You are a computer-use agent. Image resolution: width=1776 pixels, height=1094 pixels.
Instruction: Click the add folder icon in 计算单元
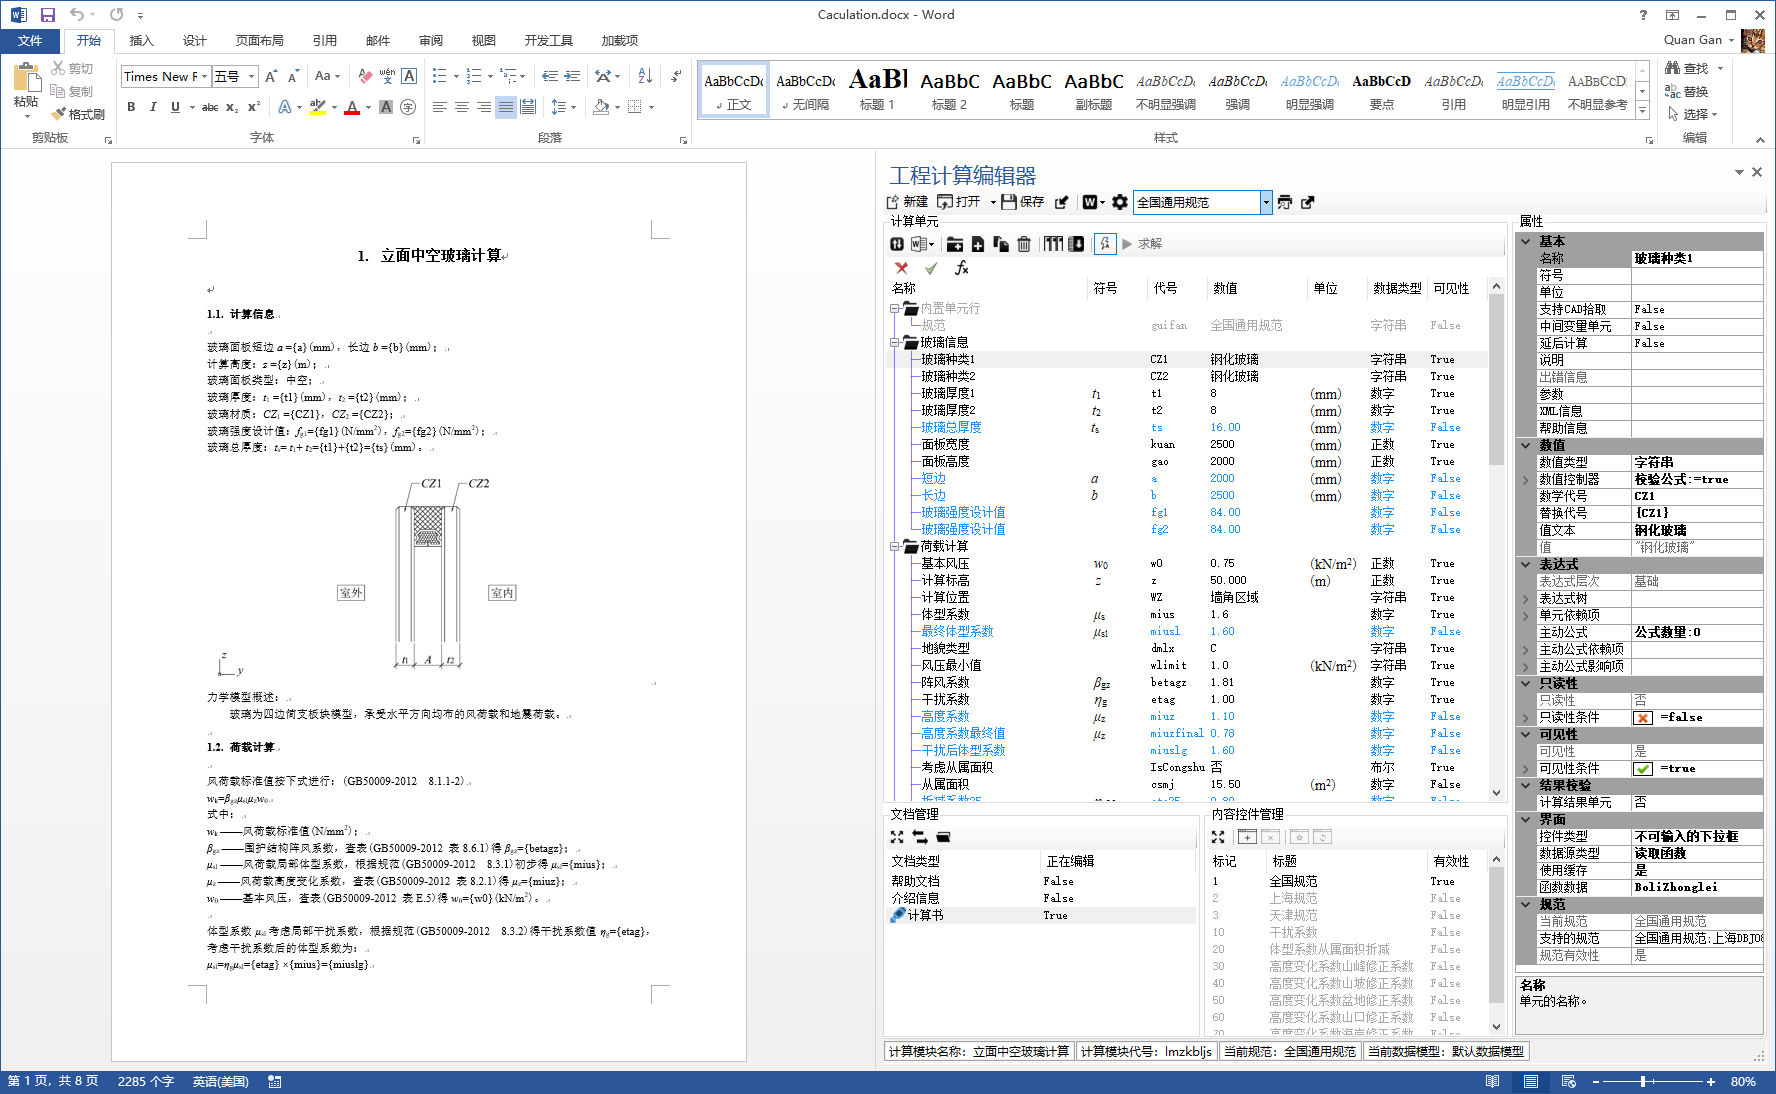(955, 244)
